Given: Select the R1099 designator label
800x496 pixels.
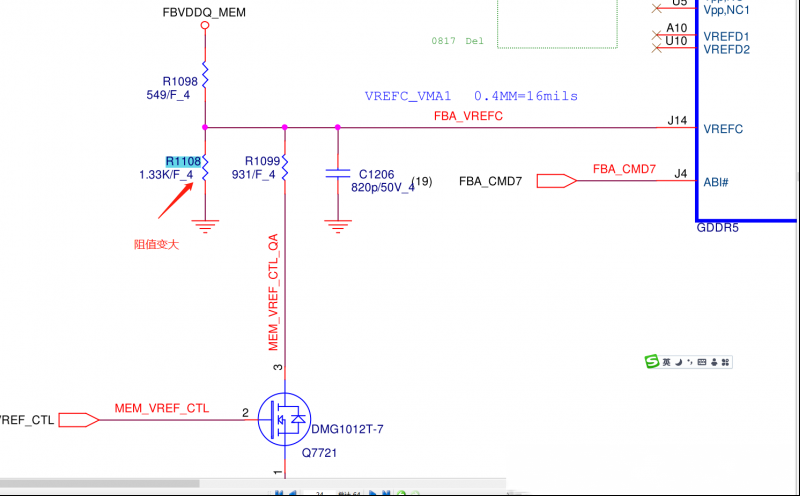Looking at the screenshot, I should [262, 161].
